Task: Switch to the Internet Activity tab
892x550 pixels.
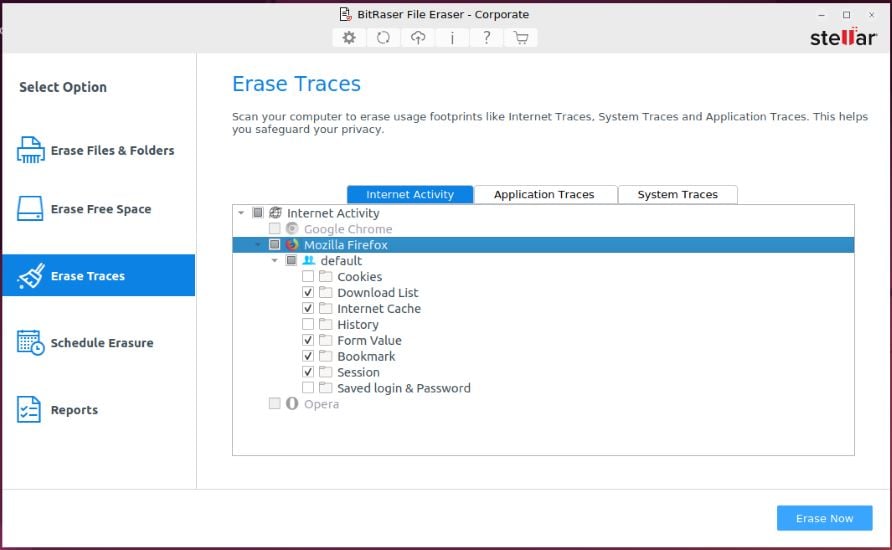Action: [410, 195]
